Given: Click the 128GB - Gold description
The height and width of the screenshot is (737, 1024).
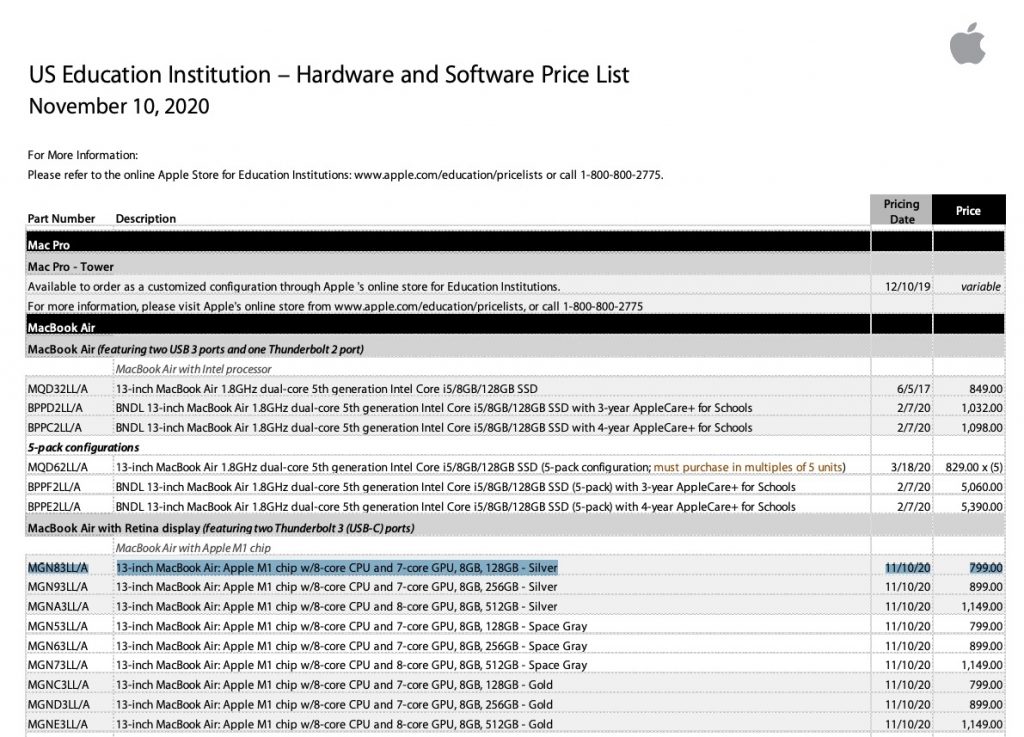Looking at the screenshot, I should click(334, 685).
